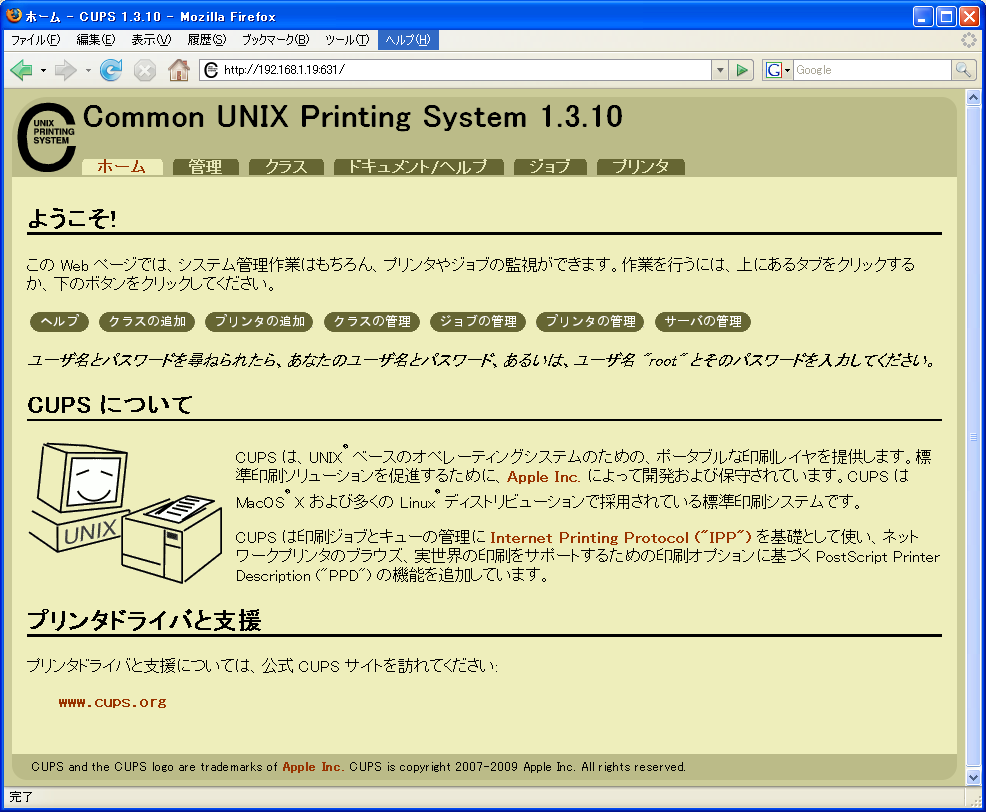Image resolution: width=986 pixels, height=812 pixels.
Task: Reload the page with the refresh icon
Action: click(x=111, y=70)
